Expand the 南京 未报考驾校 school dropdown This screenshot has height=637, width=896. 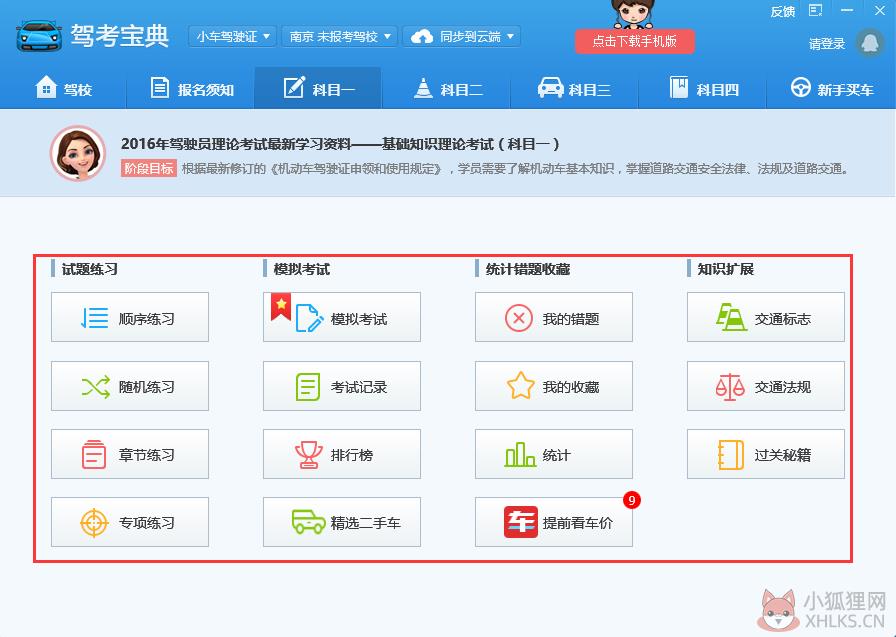(339, 37)
